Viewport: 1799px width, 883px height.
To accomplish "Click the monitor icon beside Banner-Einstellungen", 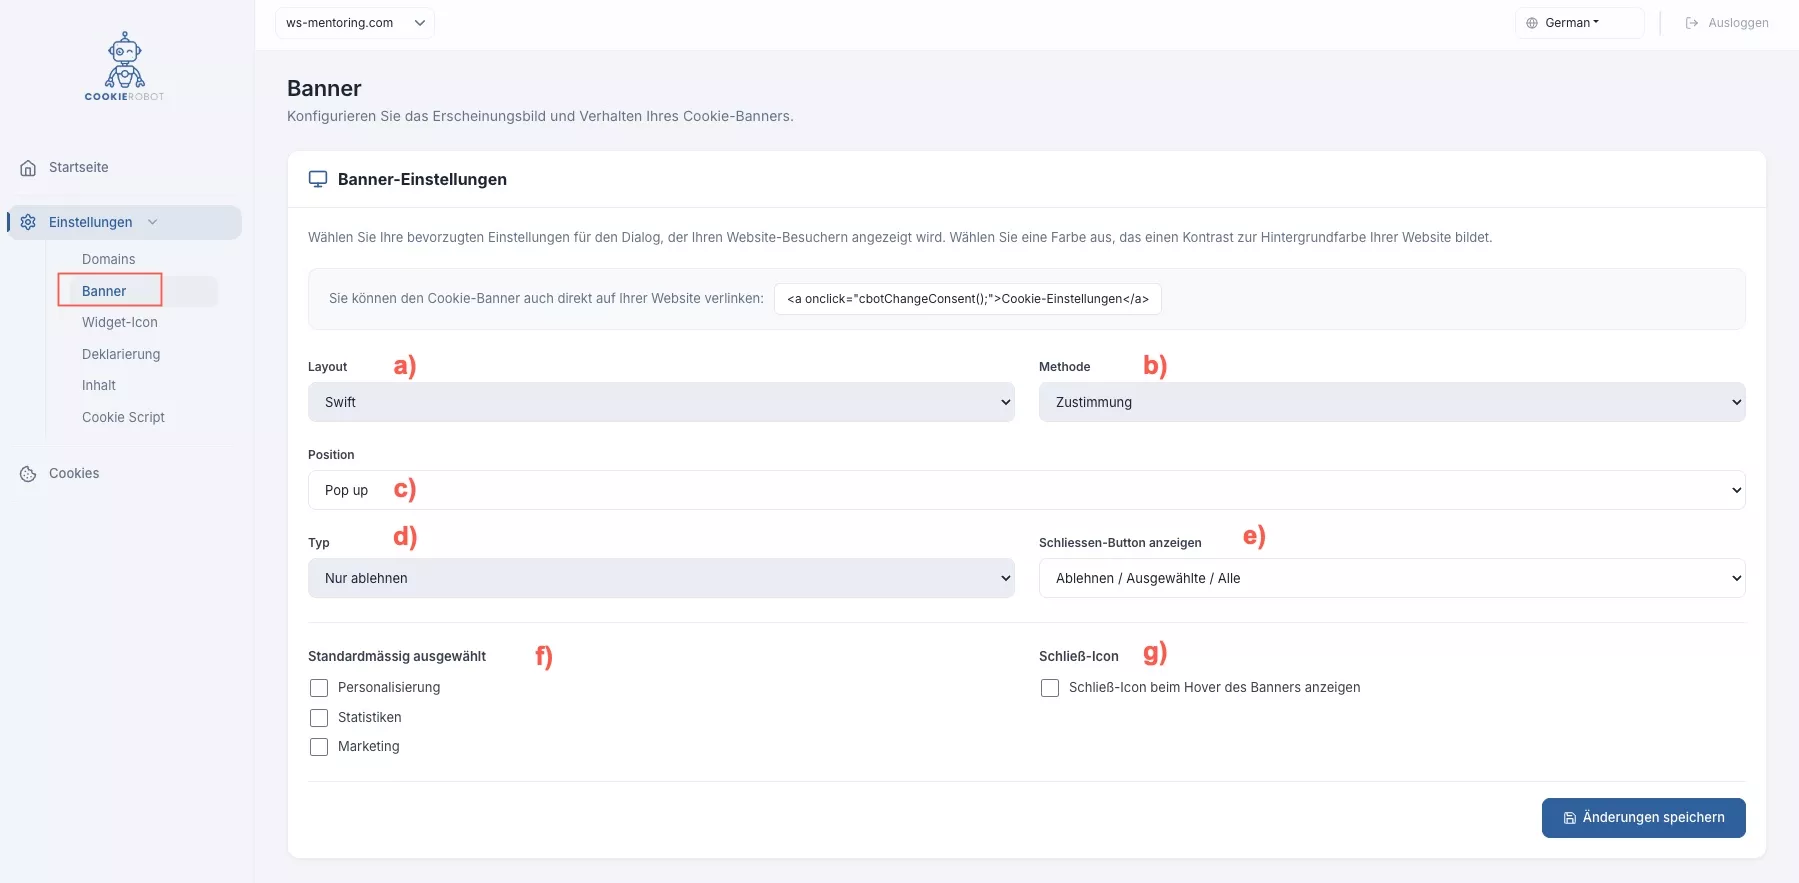I will tap(318, 179).
